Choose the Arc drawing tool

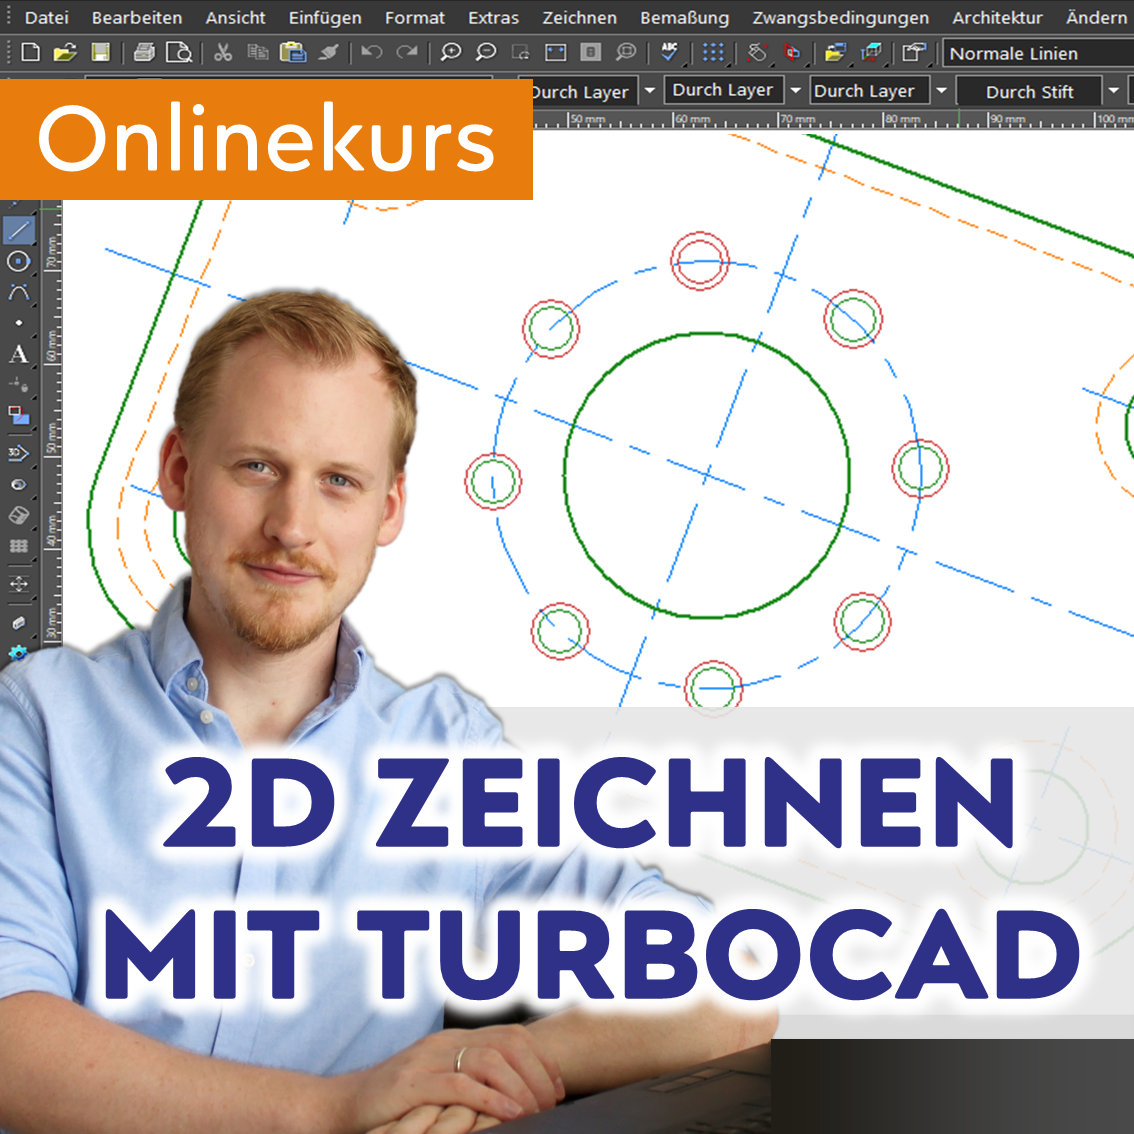click(19, 293)
